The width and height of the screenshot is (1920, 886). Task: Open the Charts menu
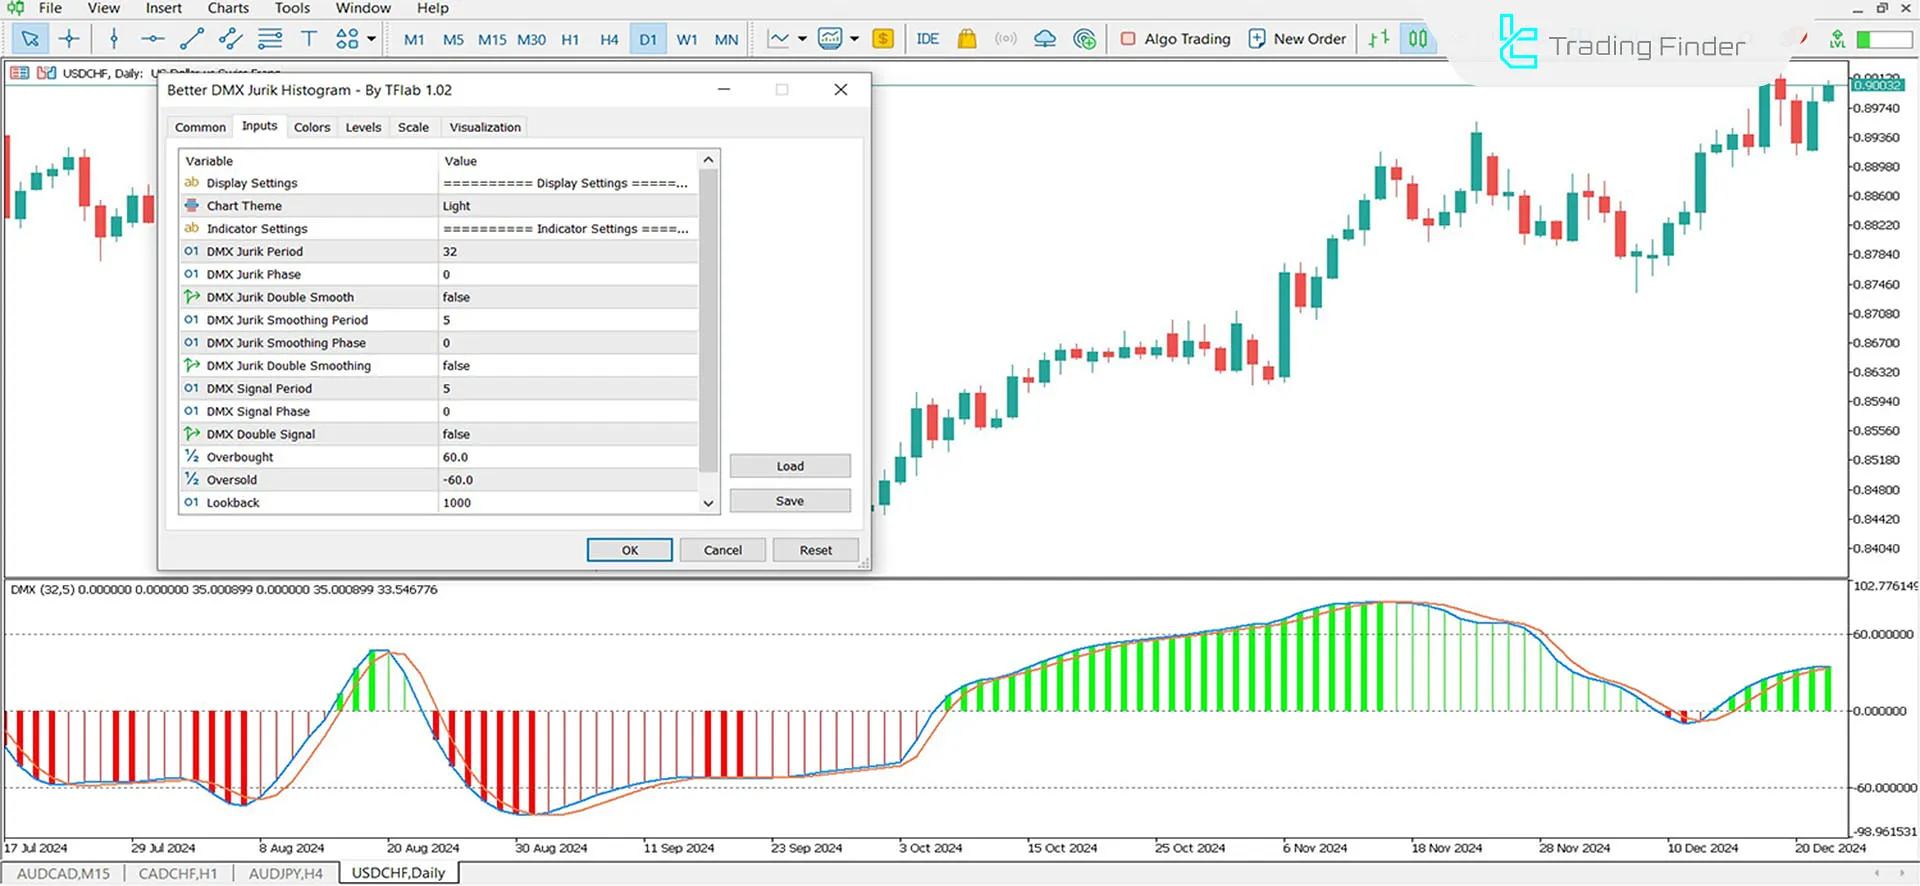click(228, 8)
